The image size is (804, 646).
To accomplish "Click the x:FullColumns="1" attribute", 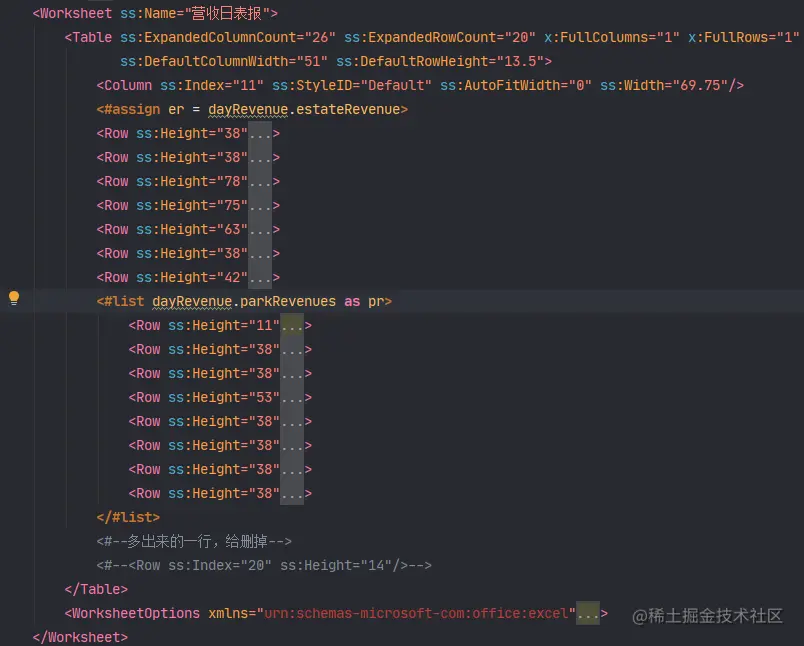I will (612, 37).
